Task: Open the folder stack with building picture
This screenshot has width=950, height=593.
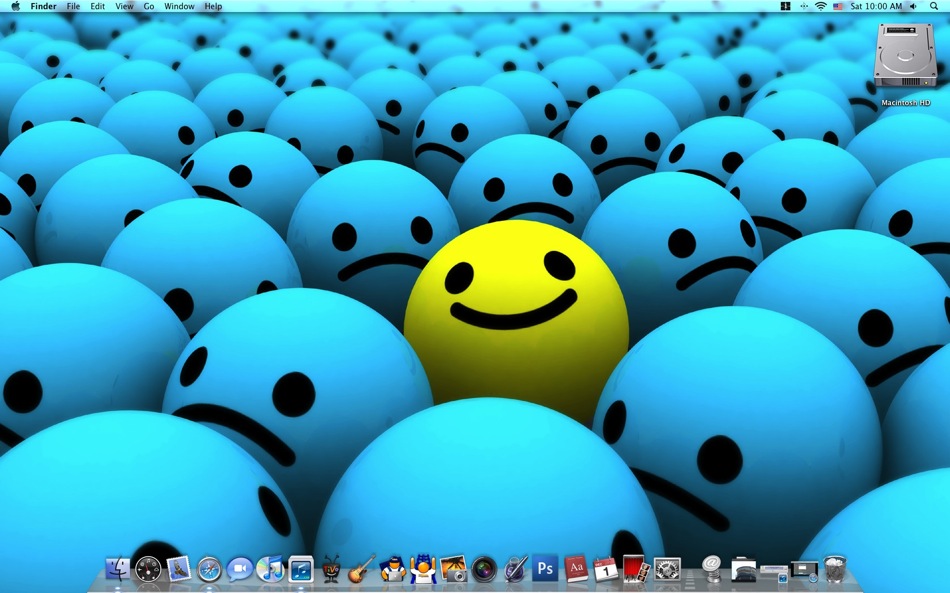Action: click(743, 569)
